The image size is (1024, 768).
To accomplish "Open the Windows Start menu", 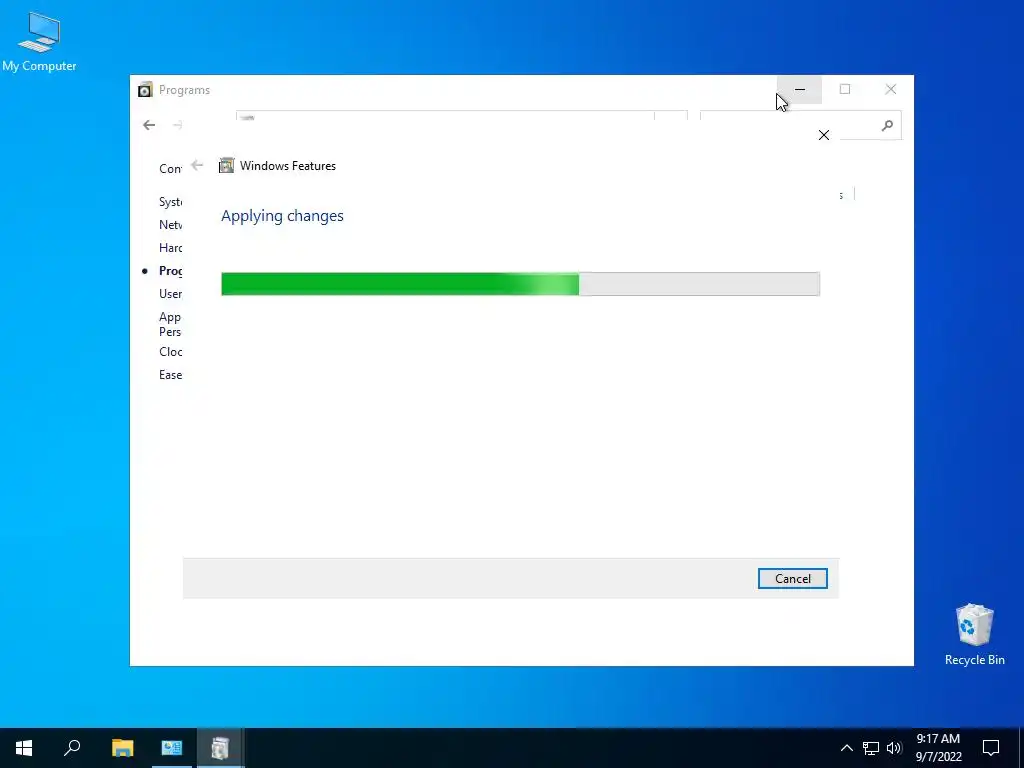I will coord(24,748).
